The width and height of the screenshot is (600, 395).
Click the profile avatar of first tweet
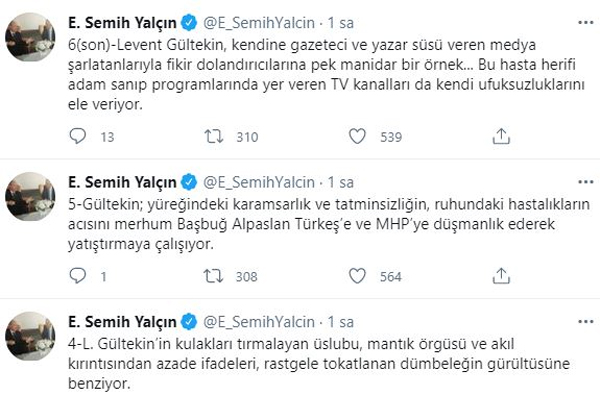coord(30,37)
